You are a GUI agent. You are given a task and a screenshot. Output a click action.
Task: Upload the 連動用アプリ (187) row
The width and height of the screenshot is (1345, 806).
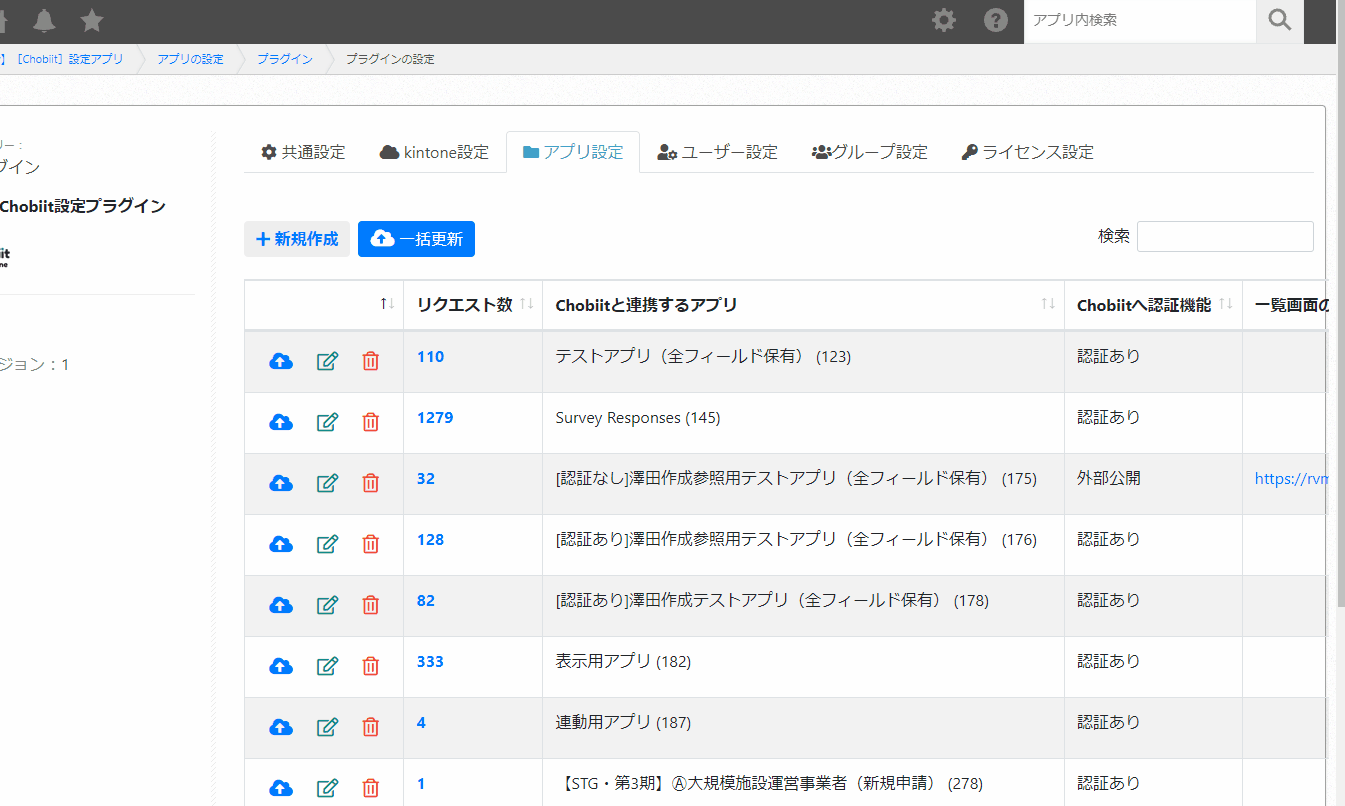(281, 727)
